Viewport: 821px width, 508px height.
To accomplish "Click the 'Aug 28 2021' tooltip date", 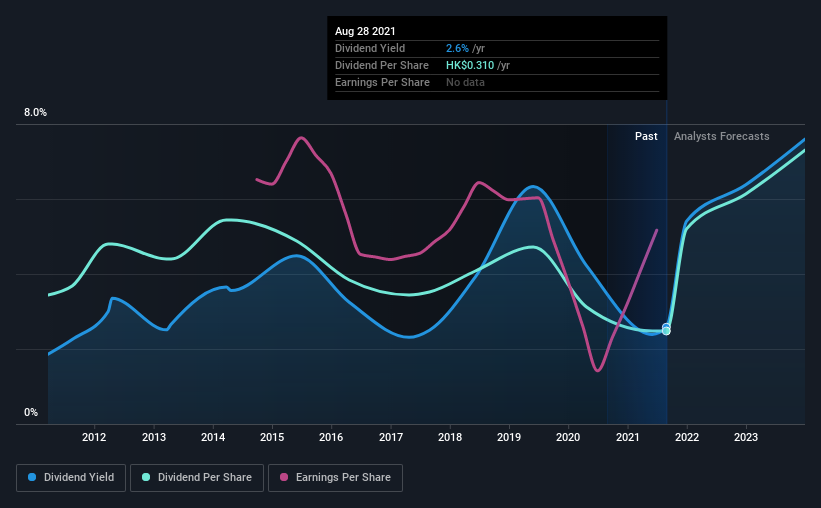I will [x=365, y=31].
